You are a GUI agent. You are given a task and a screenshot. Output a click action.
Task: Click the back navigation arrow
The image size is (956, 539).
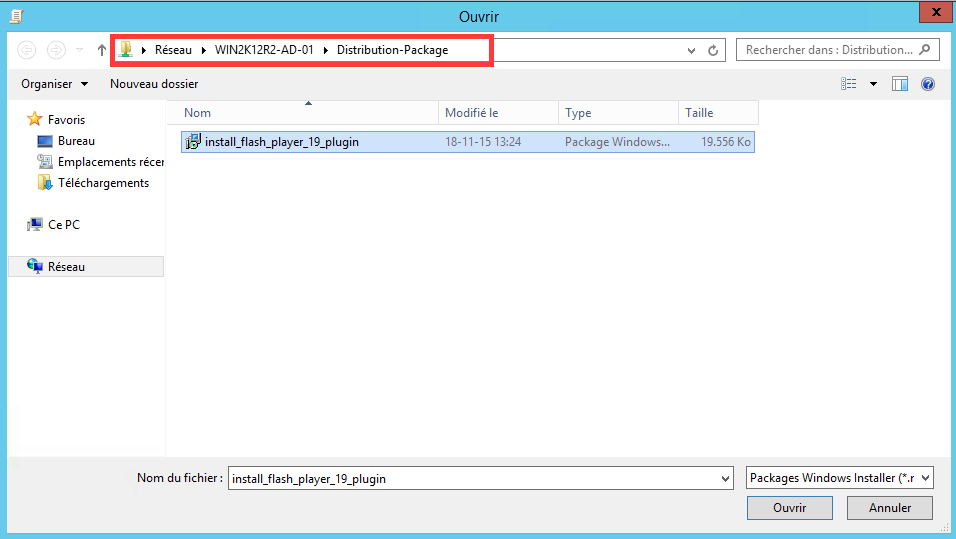[27, 50]
